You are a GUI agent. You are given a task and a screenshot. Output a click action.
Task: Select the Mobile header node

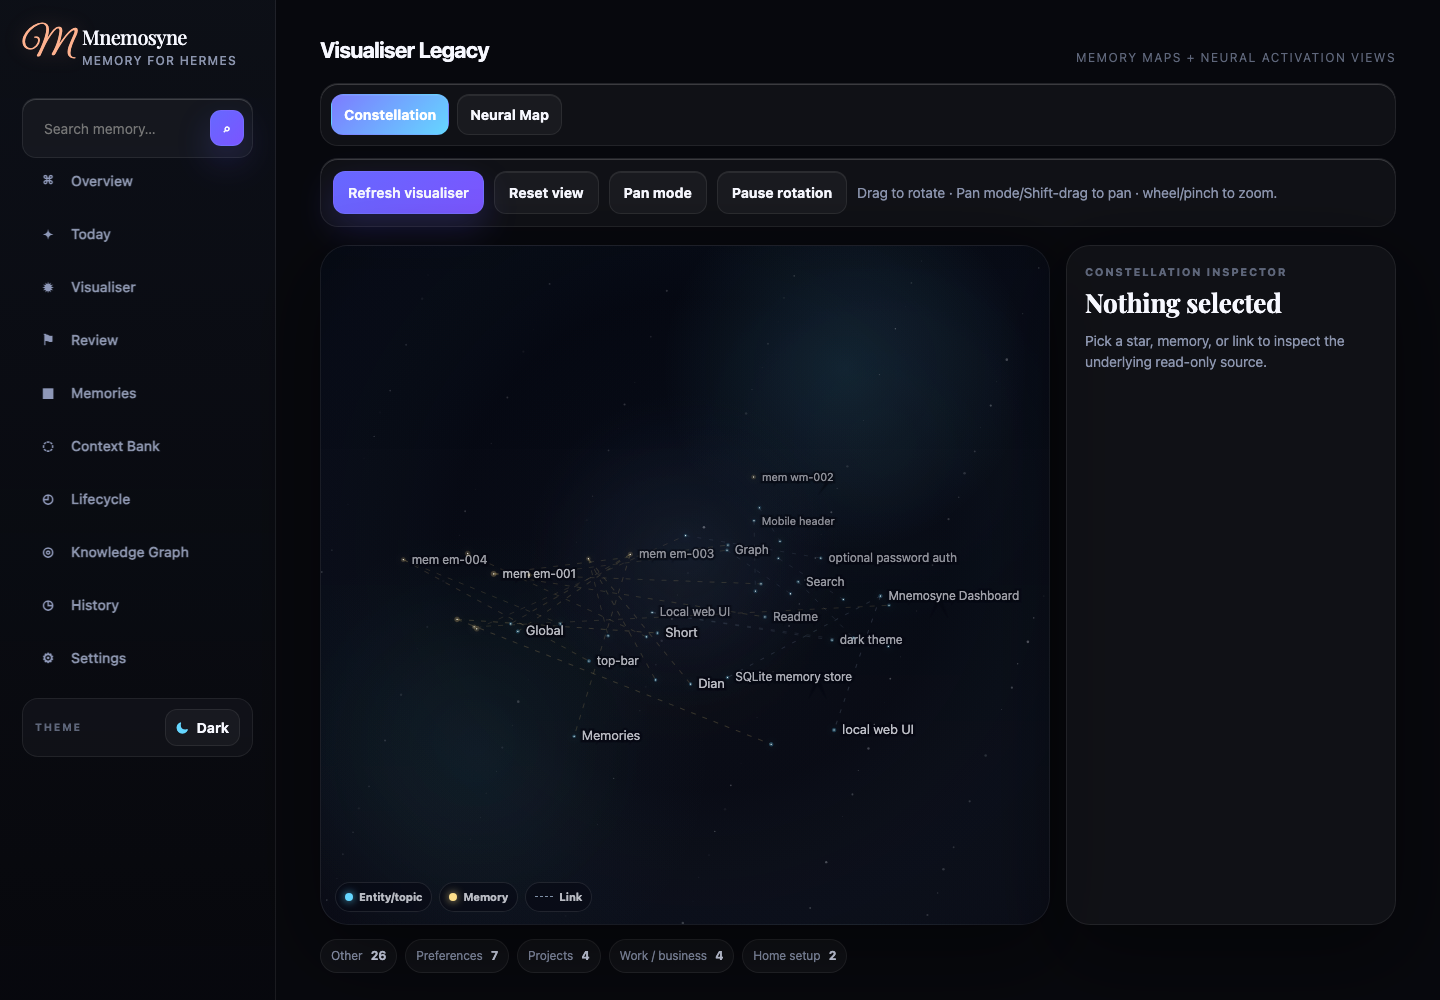pyautogui.click(x=754, y=521)
